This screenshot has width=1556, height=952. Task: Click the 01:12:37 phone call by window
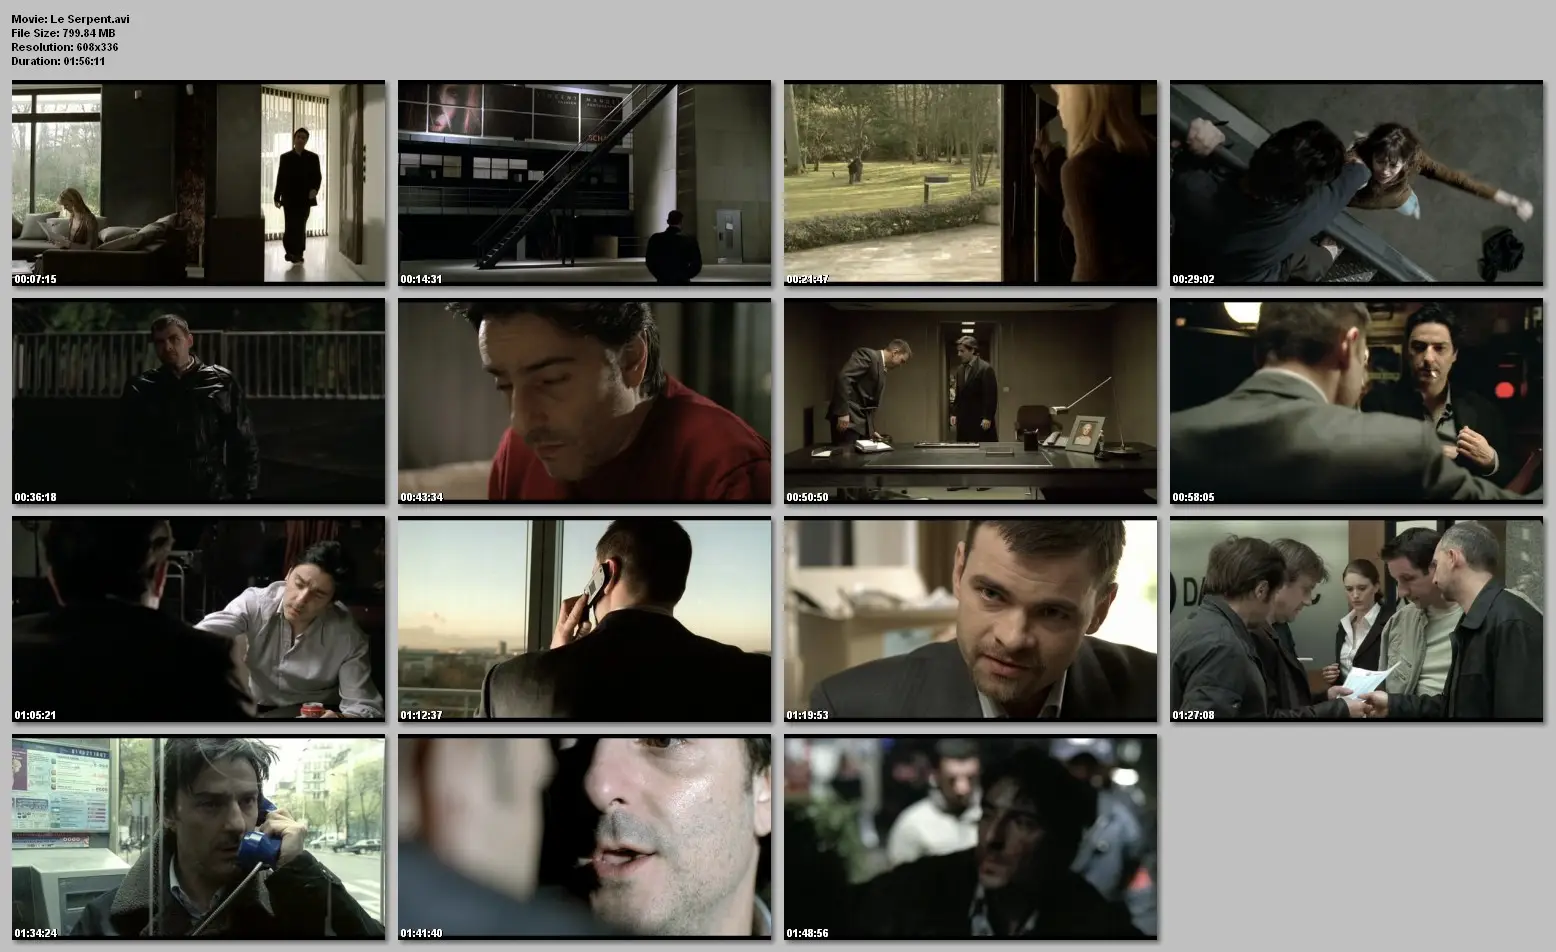click(x=584, y=619)
